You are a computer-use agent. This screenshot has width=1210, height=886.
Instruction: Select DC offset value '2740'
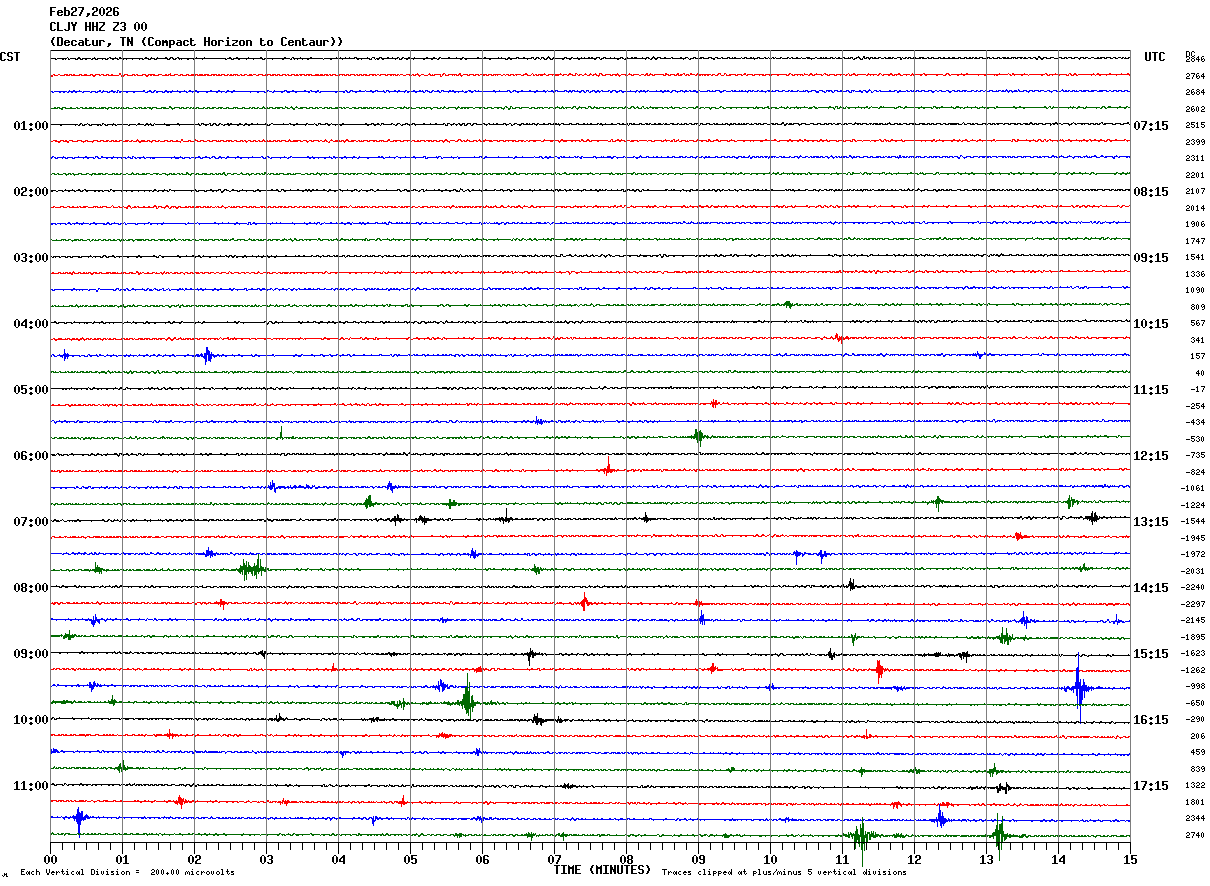1195,835
